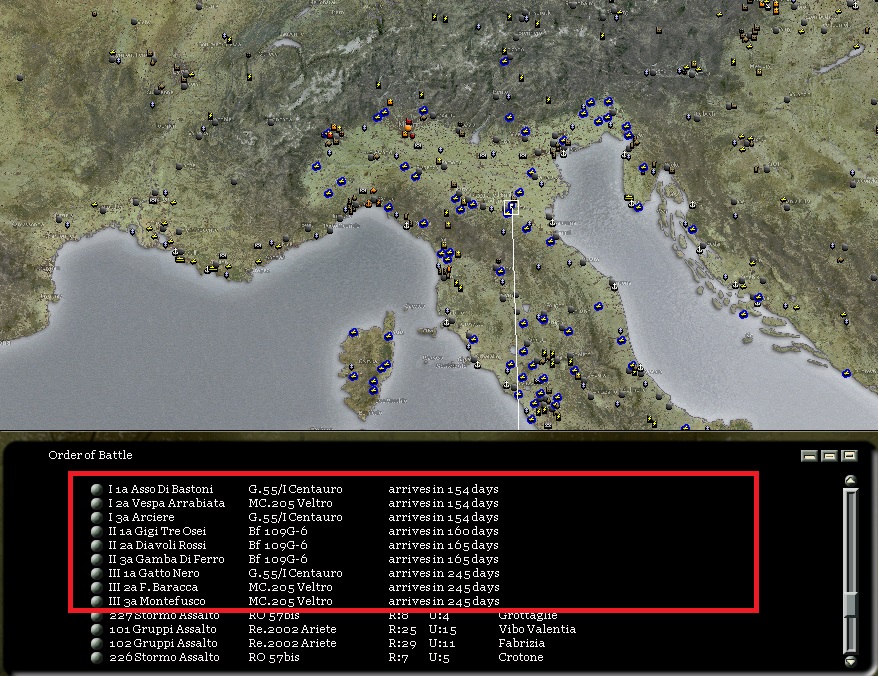The image size is (878, 676).
Task: Select the bullet beside 226 Stormo Assalto
Action: pos(96,657)
